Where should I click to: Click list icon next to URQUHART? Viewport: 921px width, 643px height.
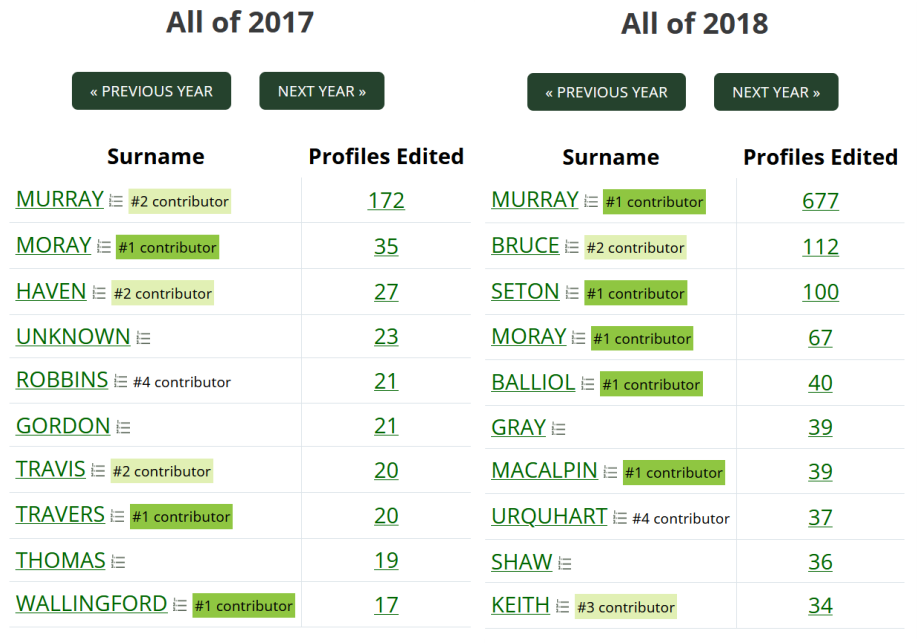pyautogui.click(x=620, y=518)
